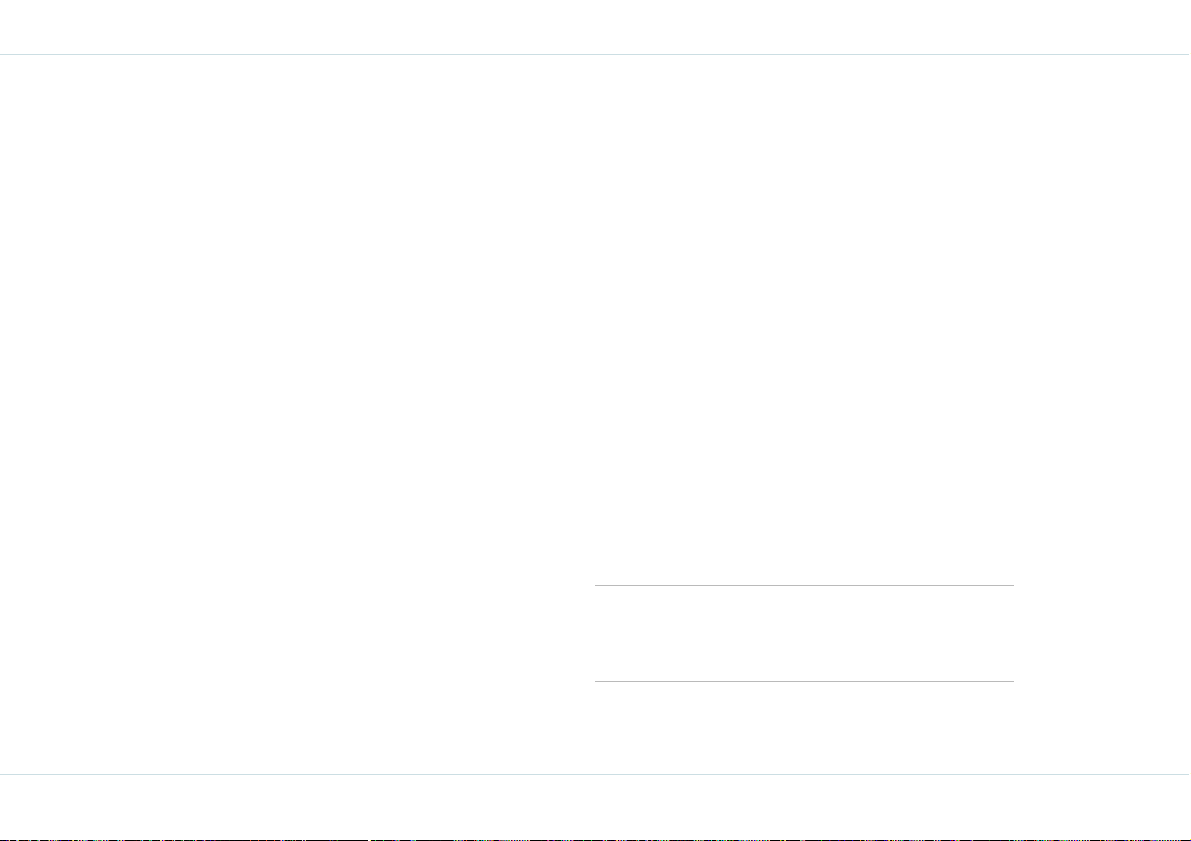The height and width of the screenshot is (841, 1191).
Task: Click the blank footer area below the separator
Action: (x=596, y=806)
